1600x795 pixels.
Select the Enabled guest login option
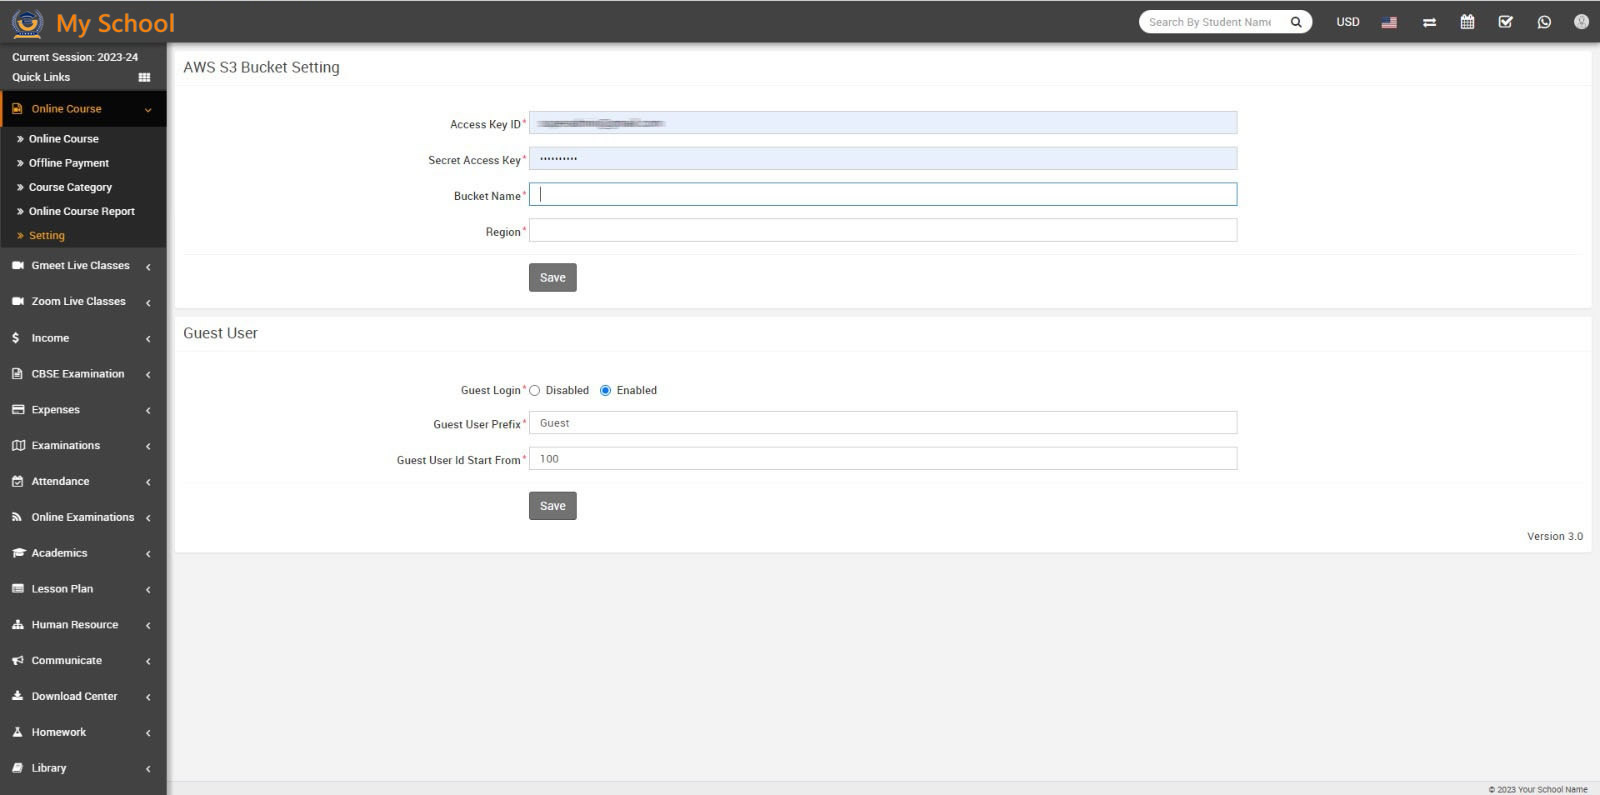coord(606,391)
